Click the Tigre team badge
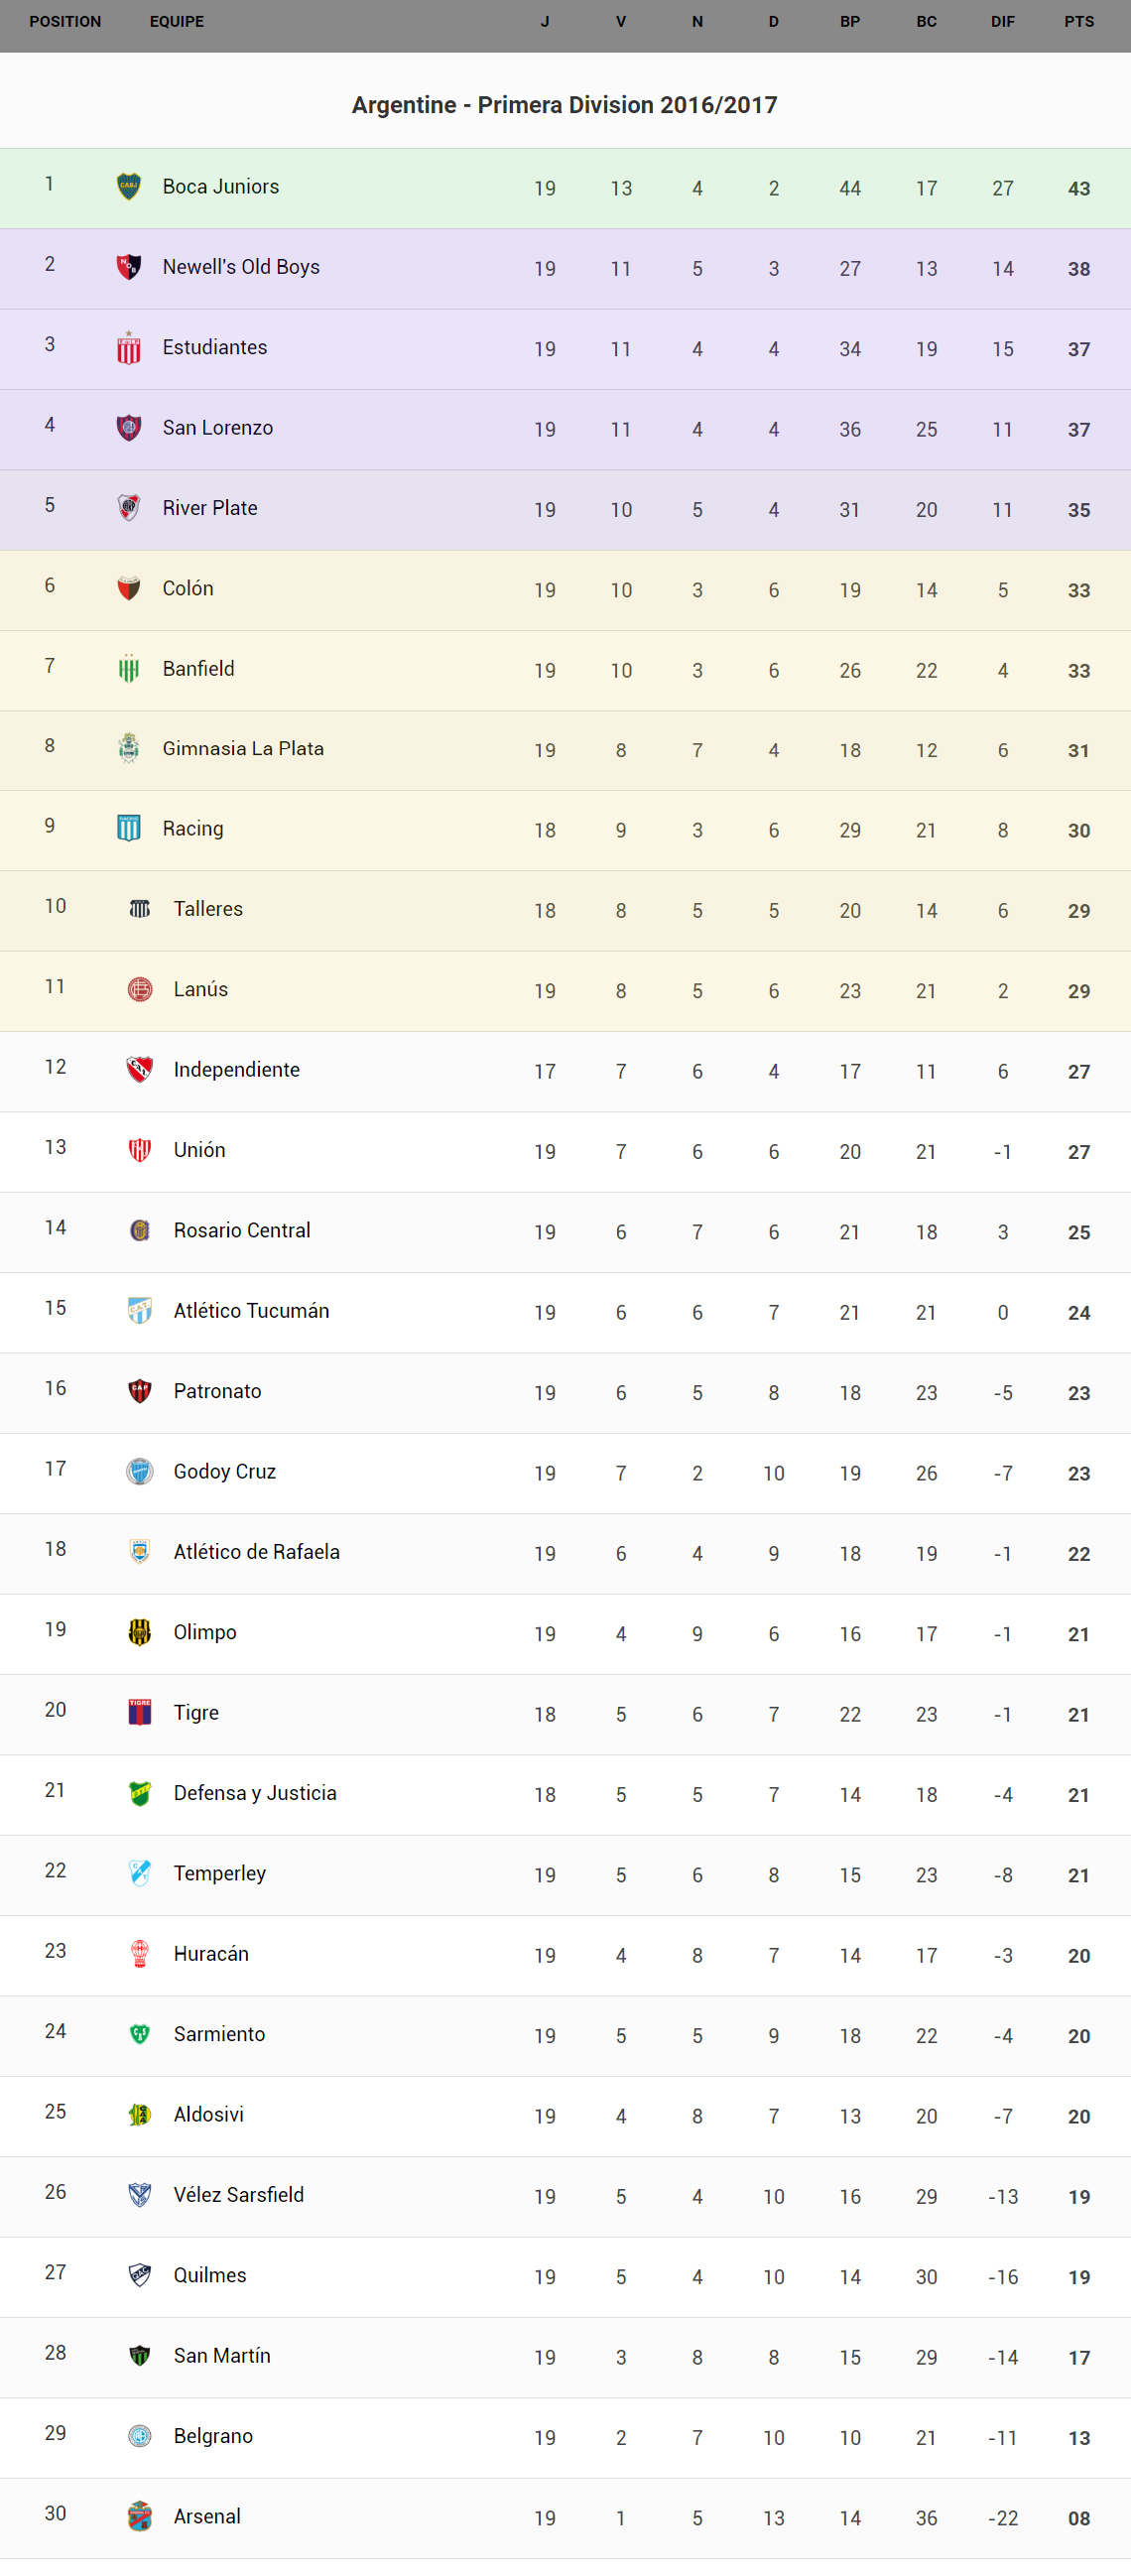This screenshot has height=2576, width=1131. (140, 1712)
